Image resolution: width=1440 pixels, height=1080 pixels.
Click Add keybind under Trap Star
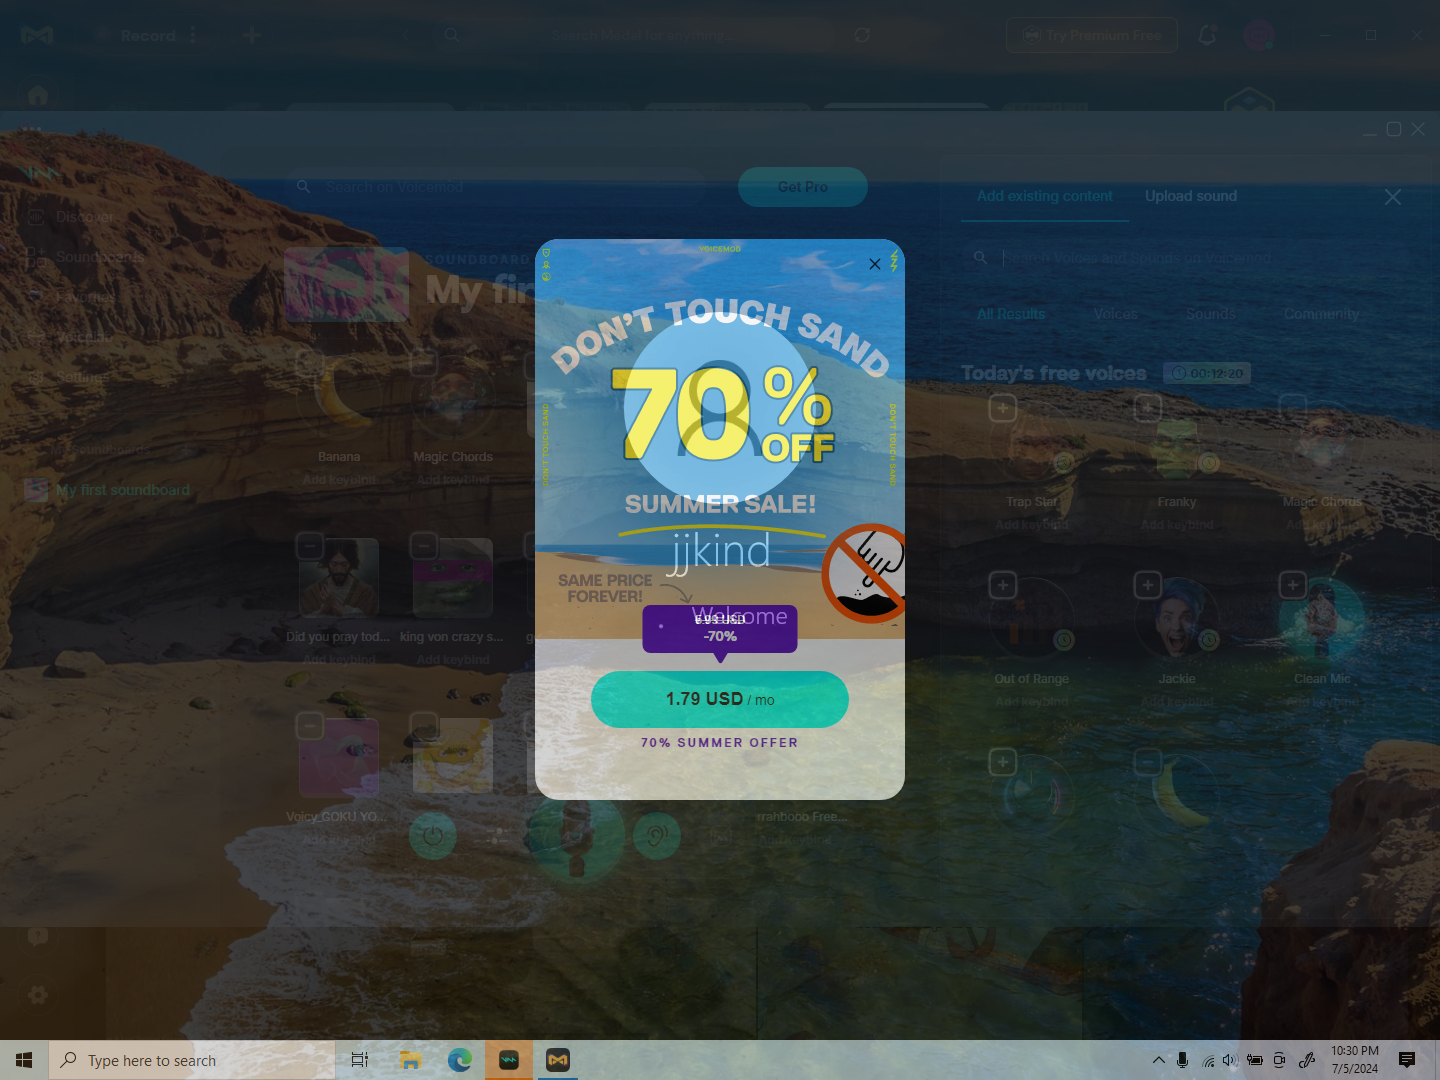(1032, 524)
